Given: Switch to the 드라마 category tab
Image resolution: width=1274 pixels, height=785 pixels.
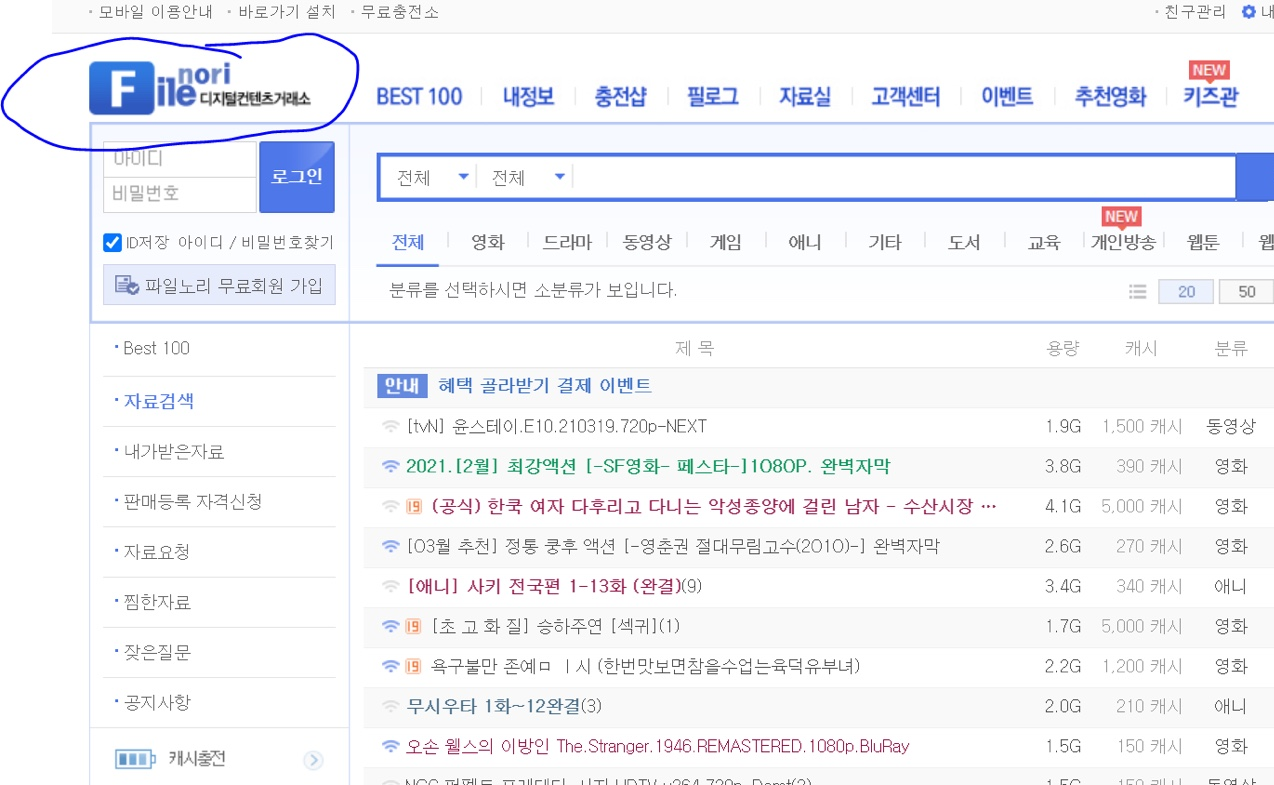Looking at the screenshot, I should [x=567, y=242].
